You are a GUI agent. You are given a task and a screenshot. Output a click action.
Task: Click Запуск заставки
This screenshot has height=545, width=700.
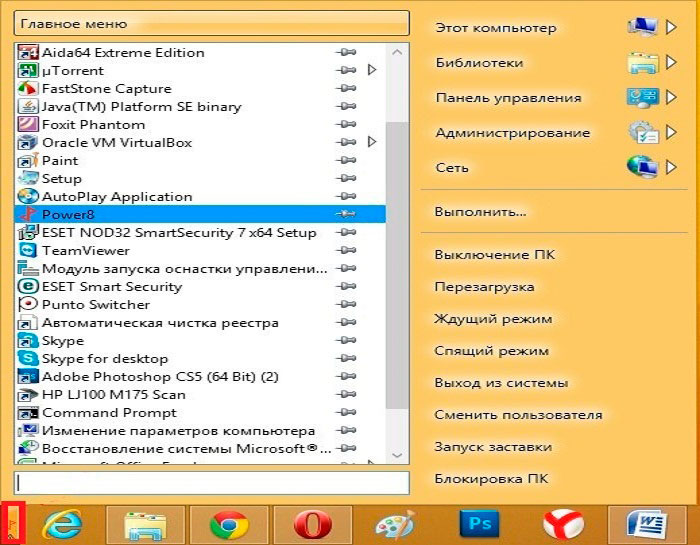(493, 447)
